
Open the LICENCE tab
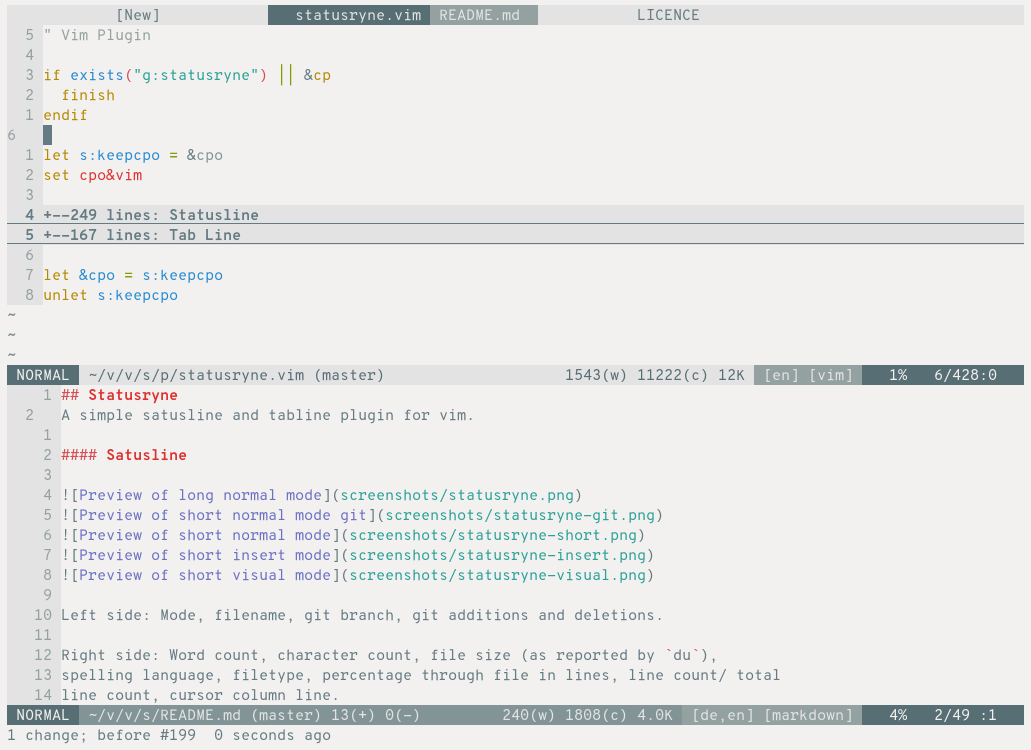point(668,14)
